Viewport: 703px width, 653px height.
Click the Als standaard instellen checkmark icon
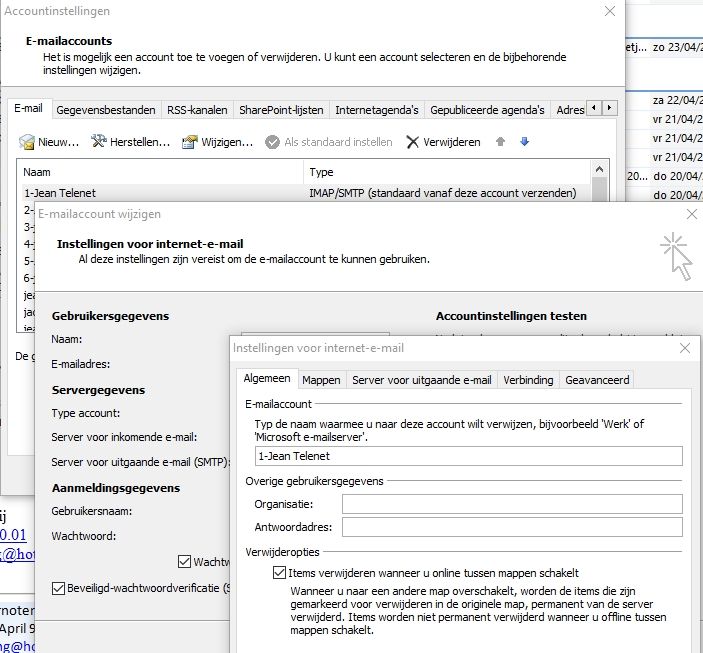272,142
